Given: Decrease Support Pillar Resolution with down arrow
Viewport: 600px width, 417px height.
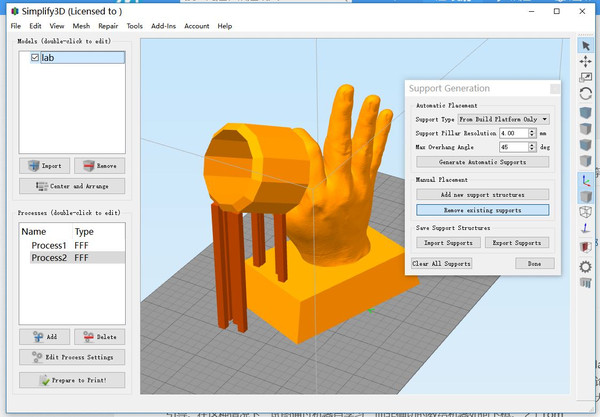Looking at the screenshot, I should coord(532,135).
